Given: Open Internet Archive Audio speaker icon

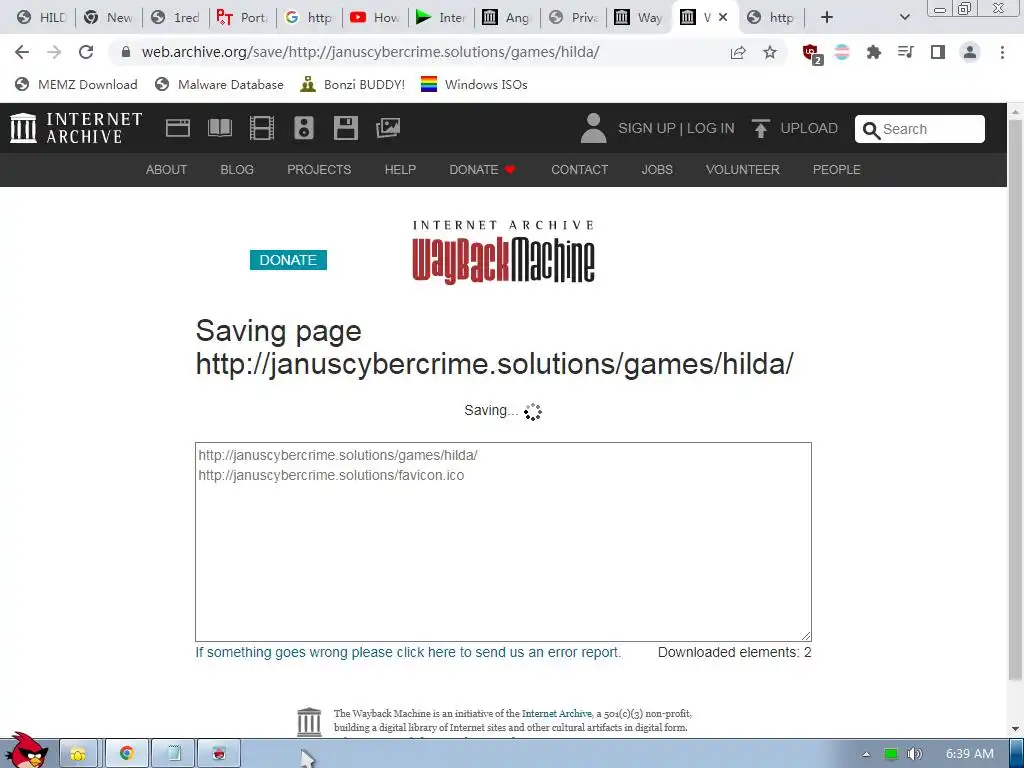Looking at the screenshot, I should (304, 128).
